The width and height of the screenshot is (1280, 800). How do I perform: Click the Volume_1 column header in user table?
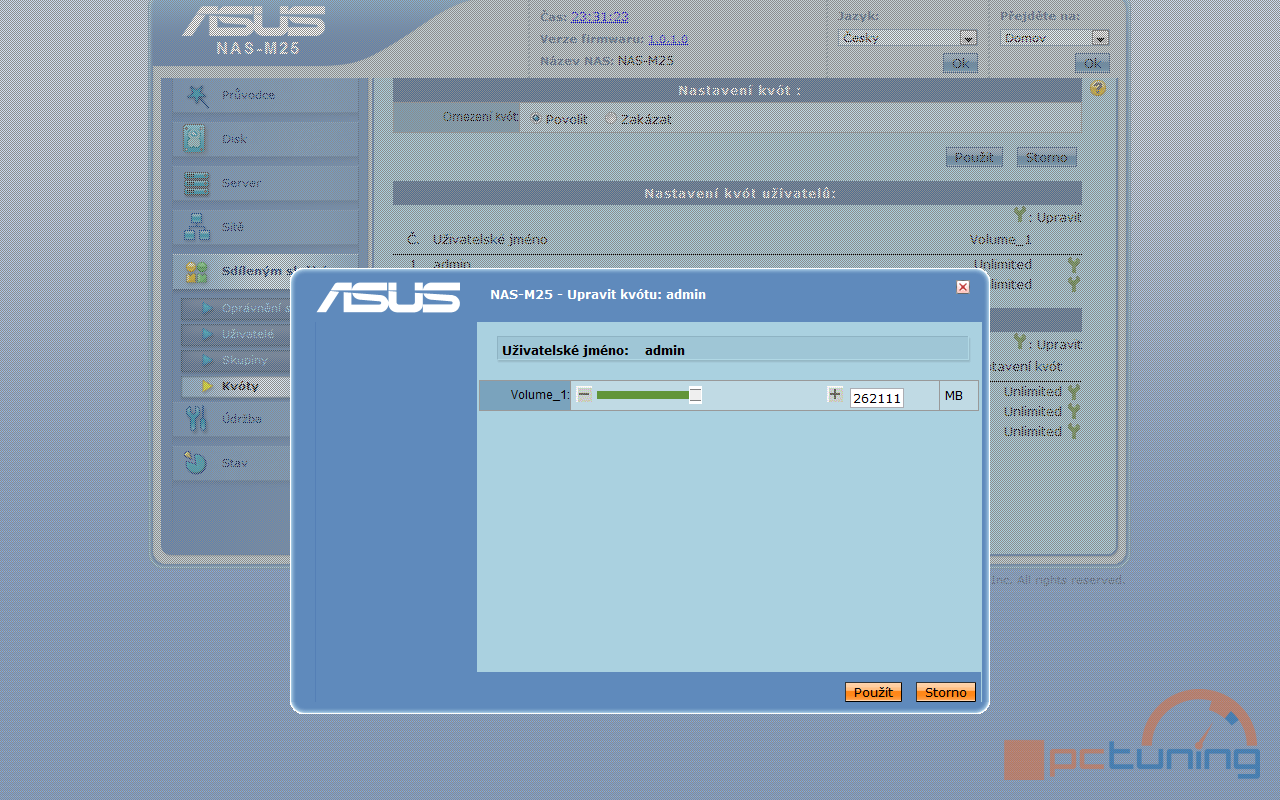(x=1000, y=240)
